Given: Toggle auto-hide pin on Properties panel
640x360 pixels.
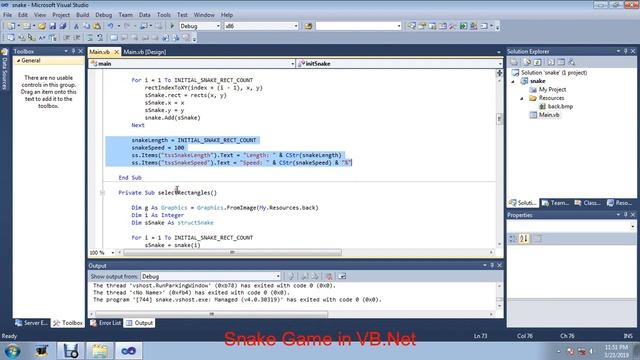Looking at the screenshot, I should (626, 215).
